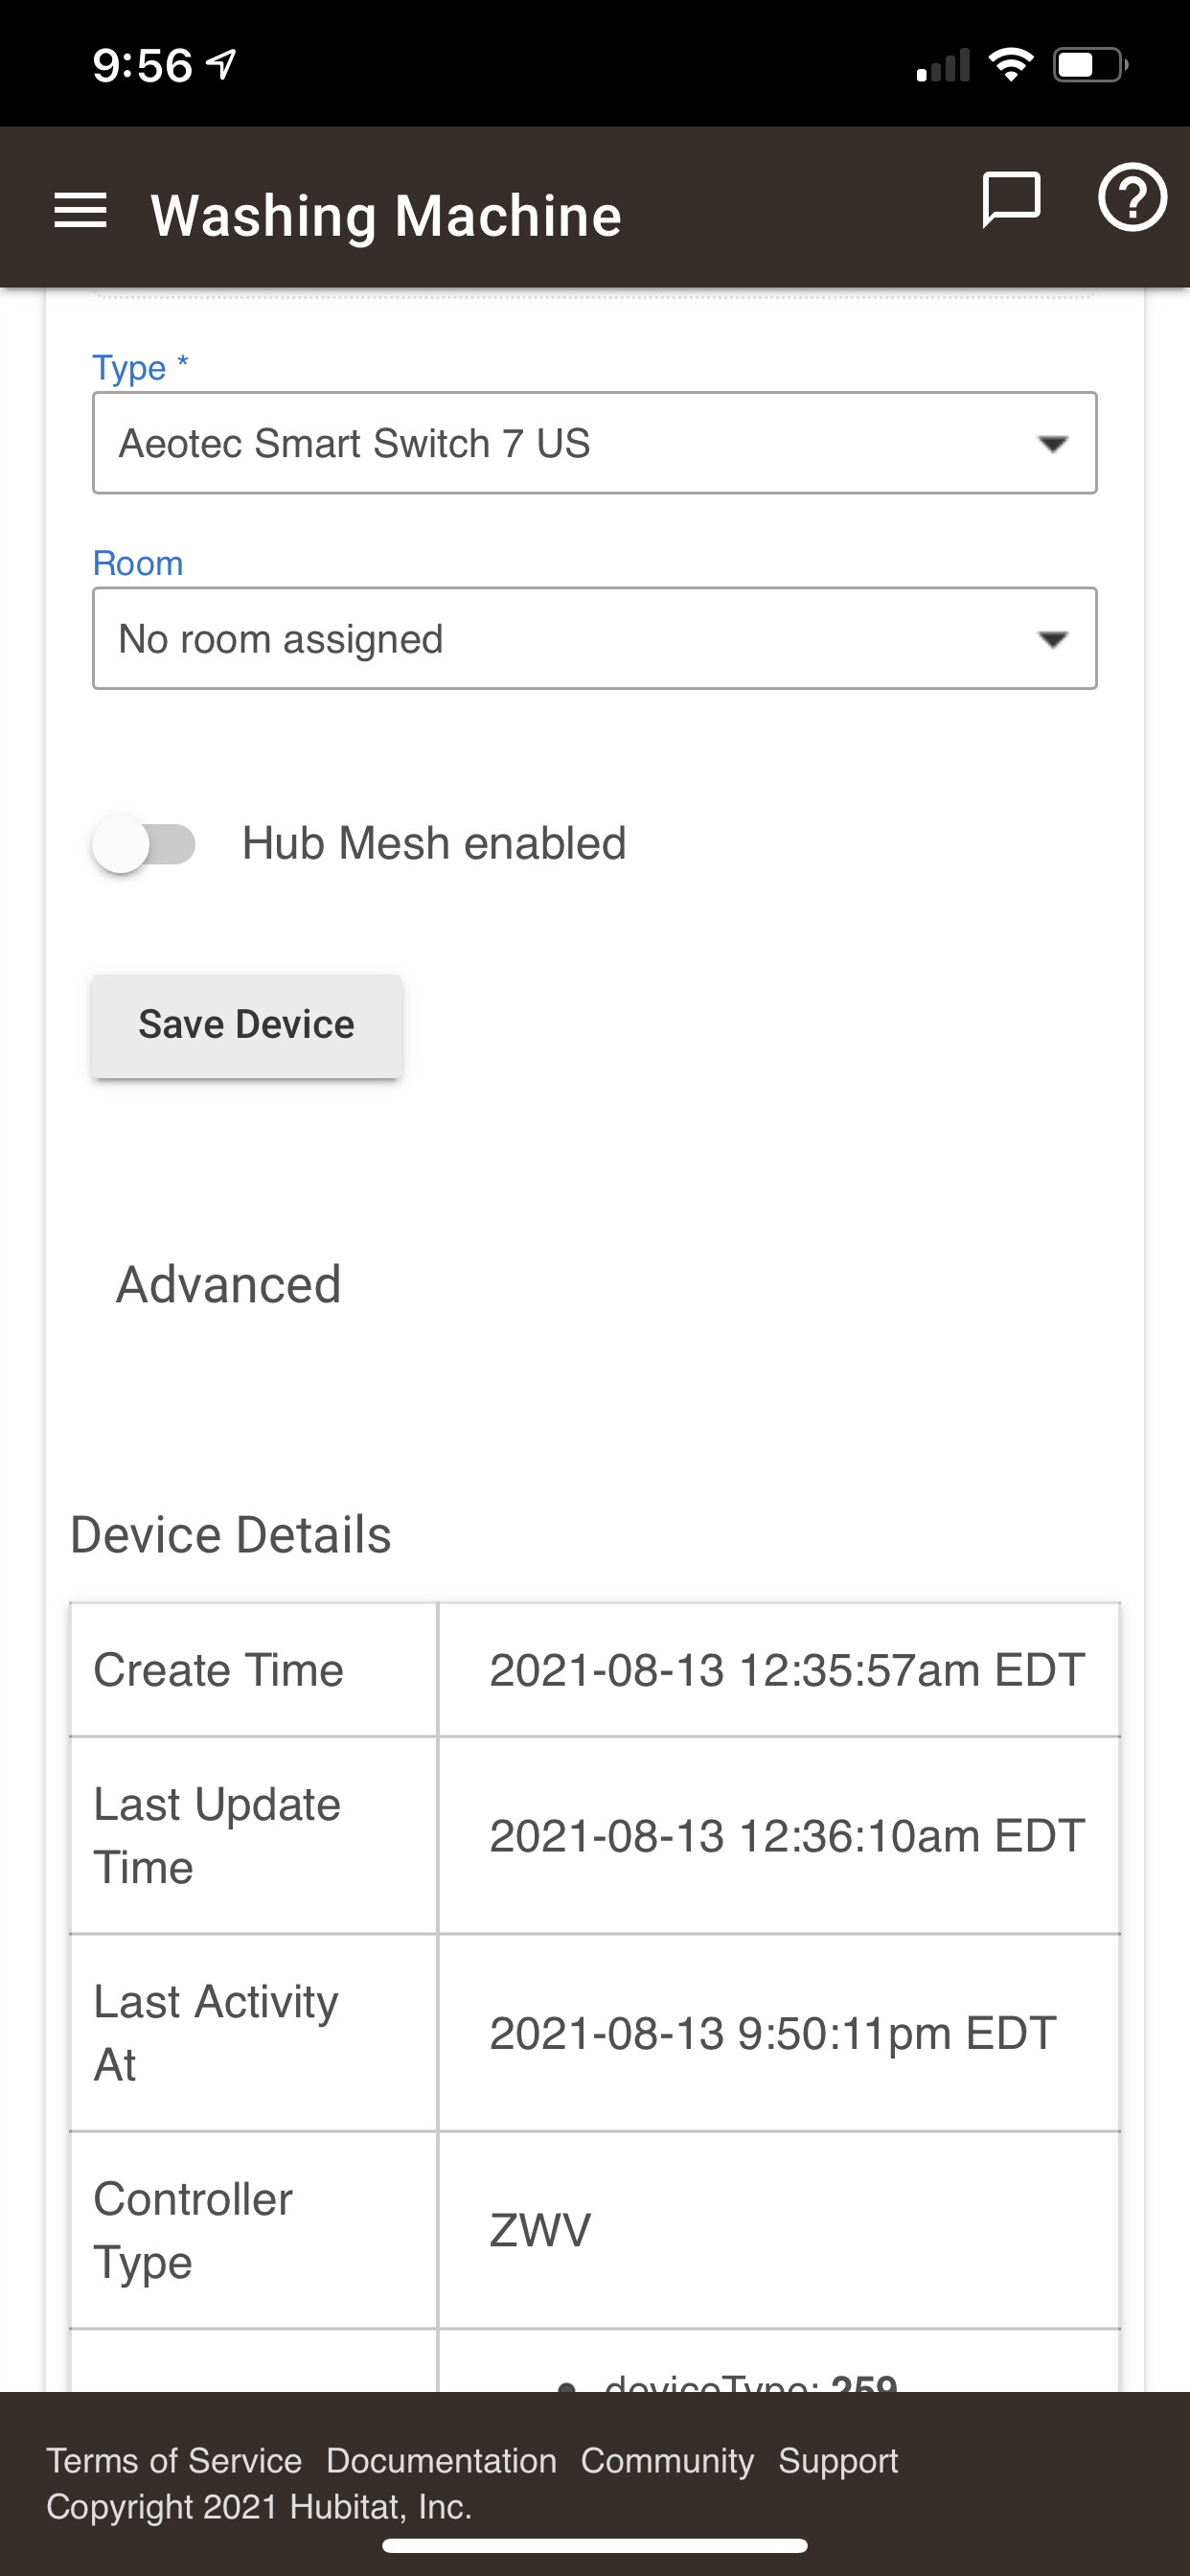Open the help question mark icon

(1132, 198)
